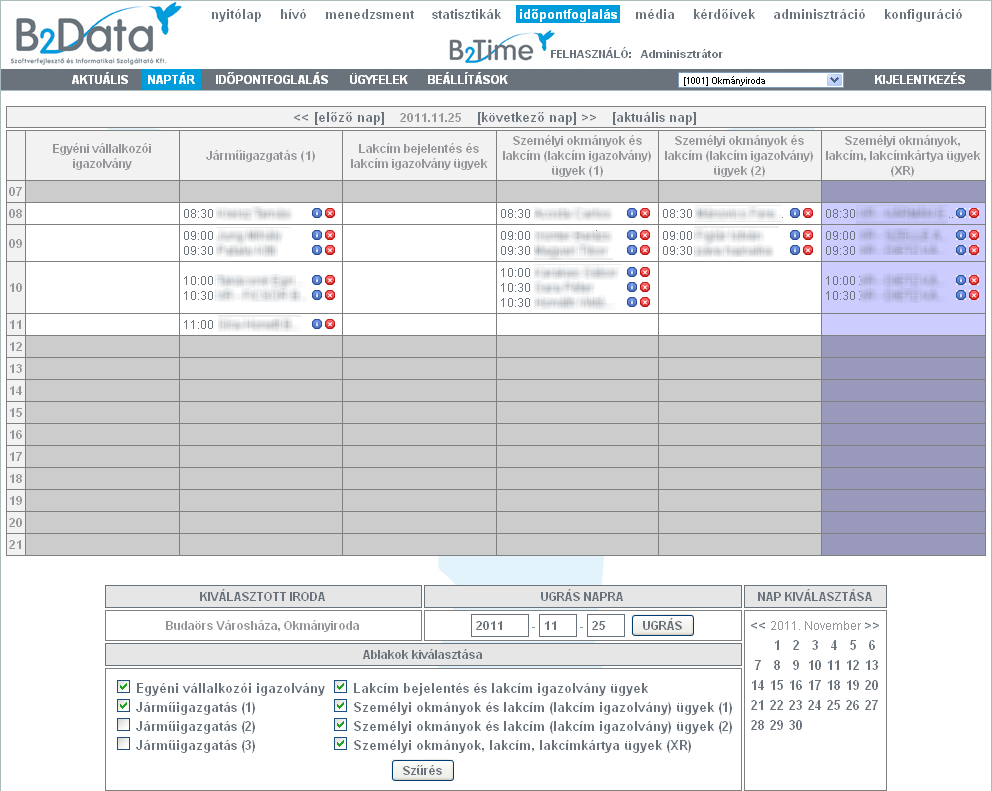
Task: Open the statisztikák top menu
Action: coord(466,15)
